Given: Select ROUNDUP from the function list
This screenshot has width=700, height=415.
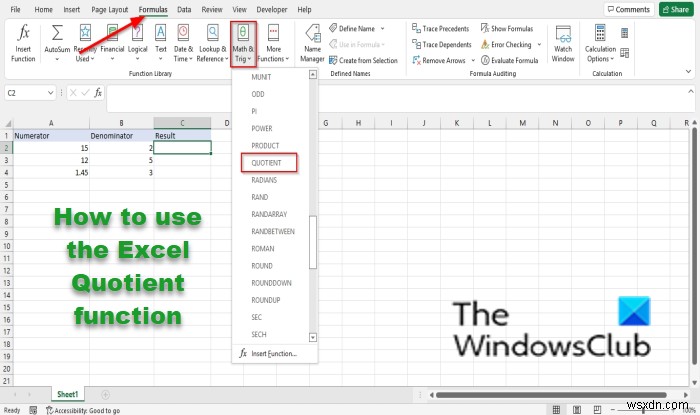Looking at the screenshot, I should [x=266, y=300].
